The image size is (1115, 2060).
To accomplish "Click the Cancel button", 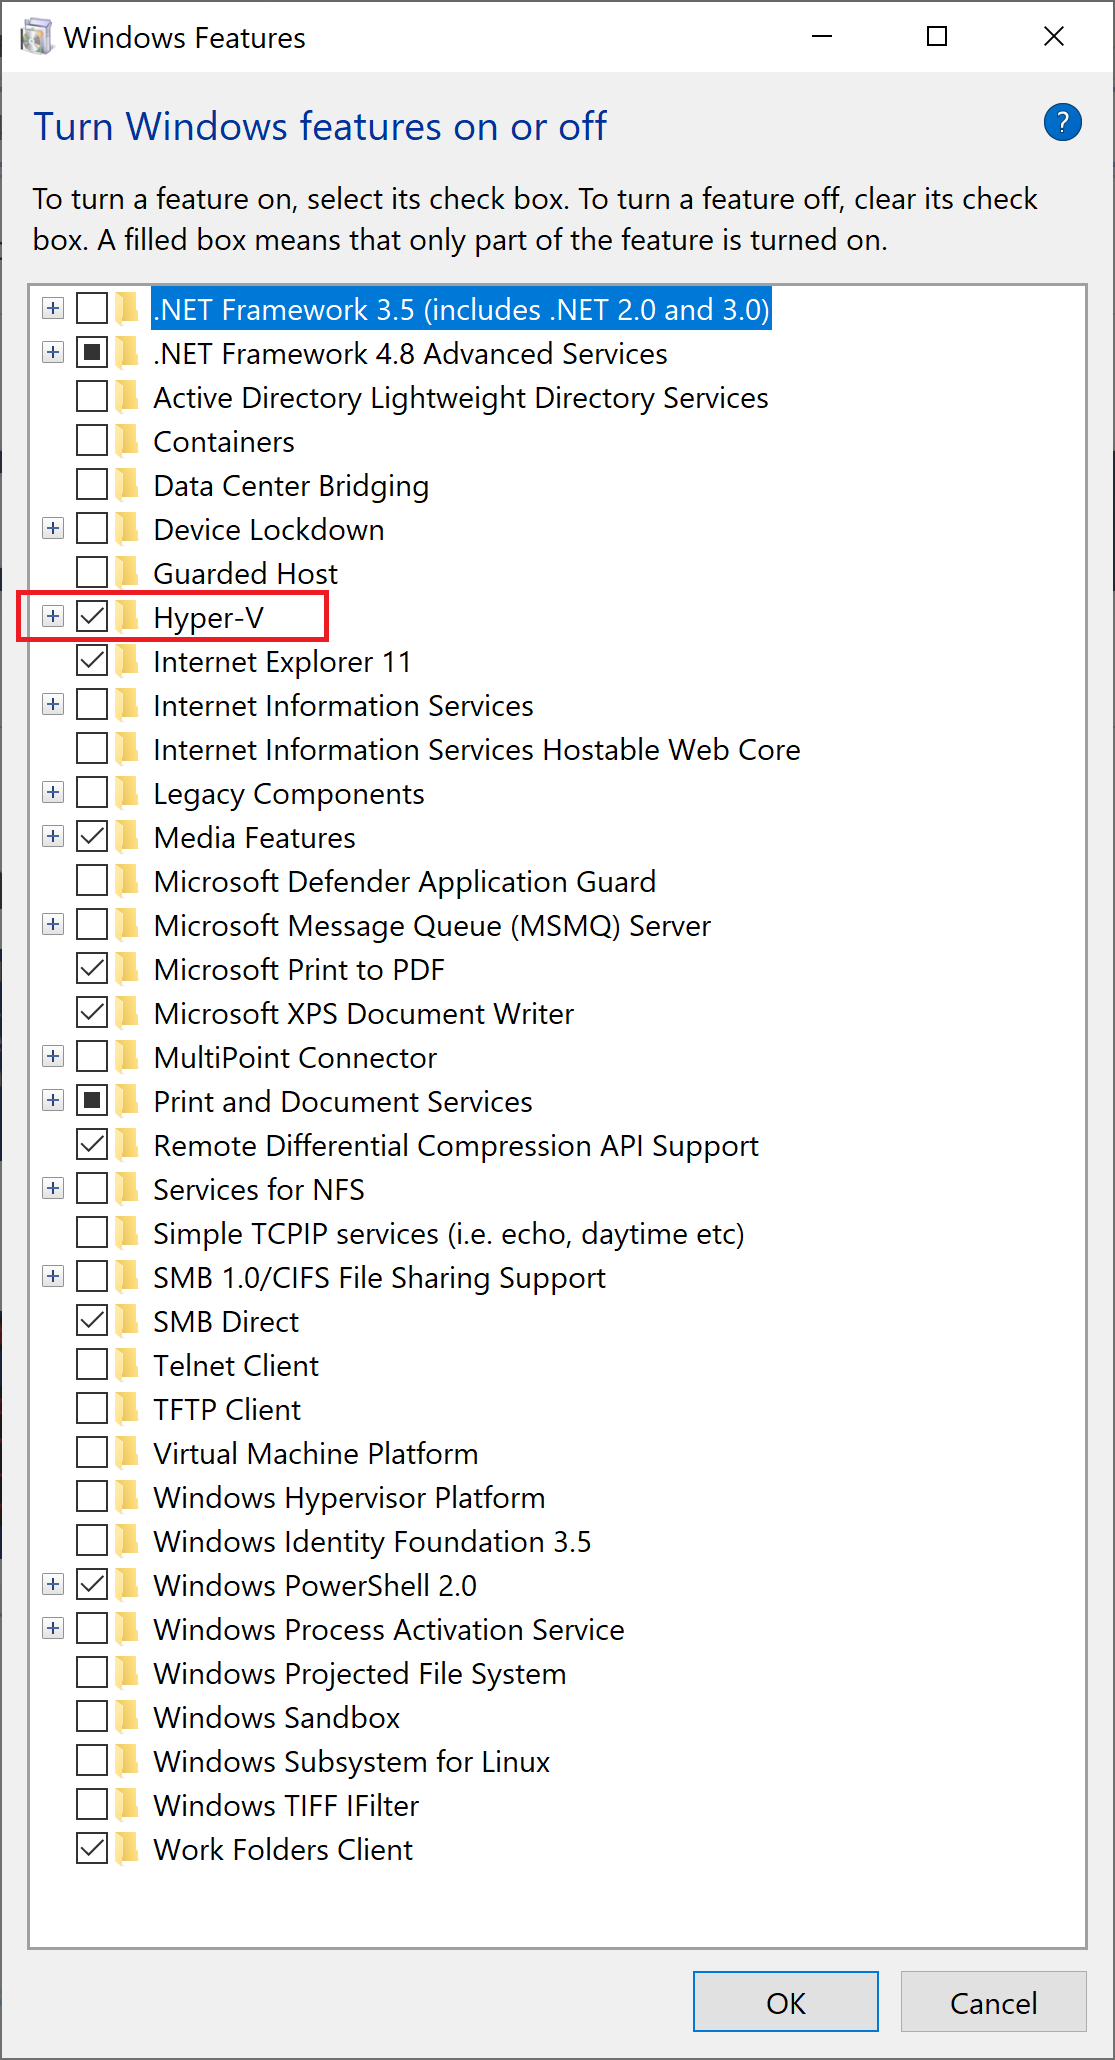I will [994, 2002].
